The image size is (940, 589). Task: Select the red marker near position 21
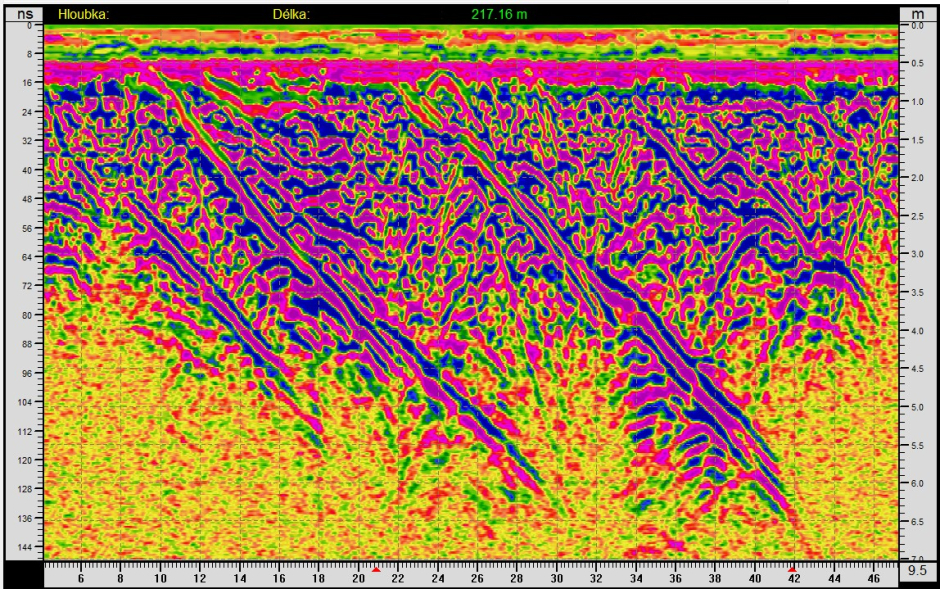click(376, 569)
